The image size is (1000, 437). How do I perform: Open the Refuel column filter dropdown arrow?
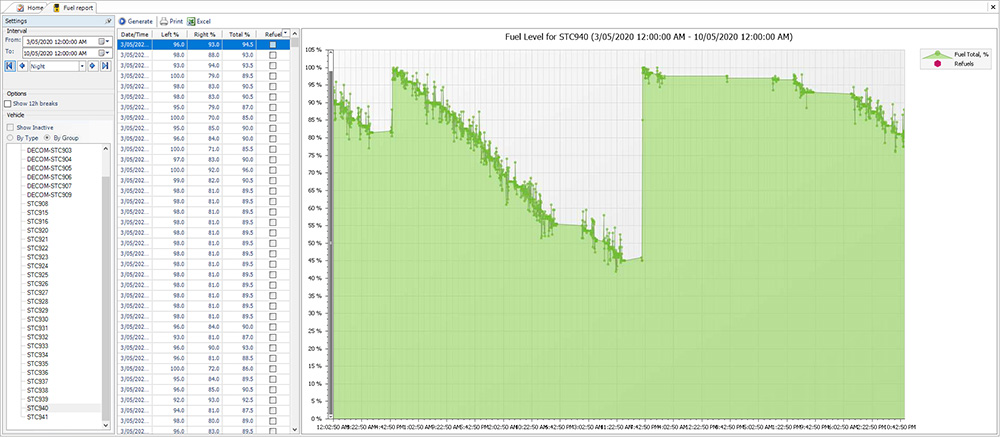(286, 32)
